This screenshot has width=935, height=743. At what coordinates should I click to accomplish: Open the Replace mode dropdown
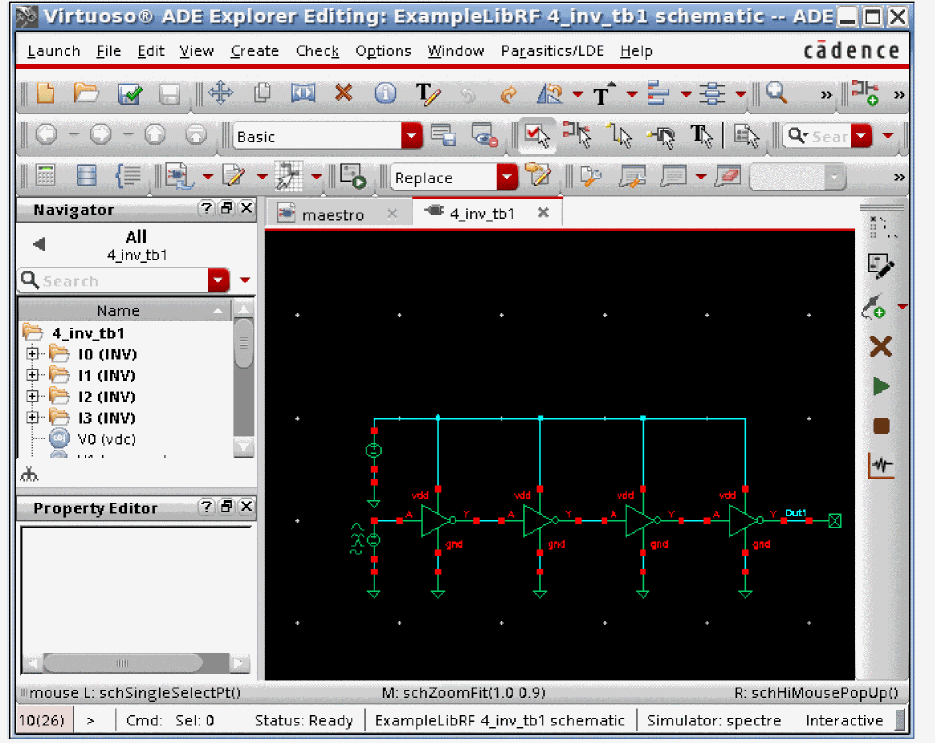point(507,178)
